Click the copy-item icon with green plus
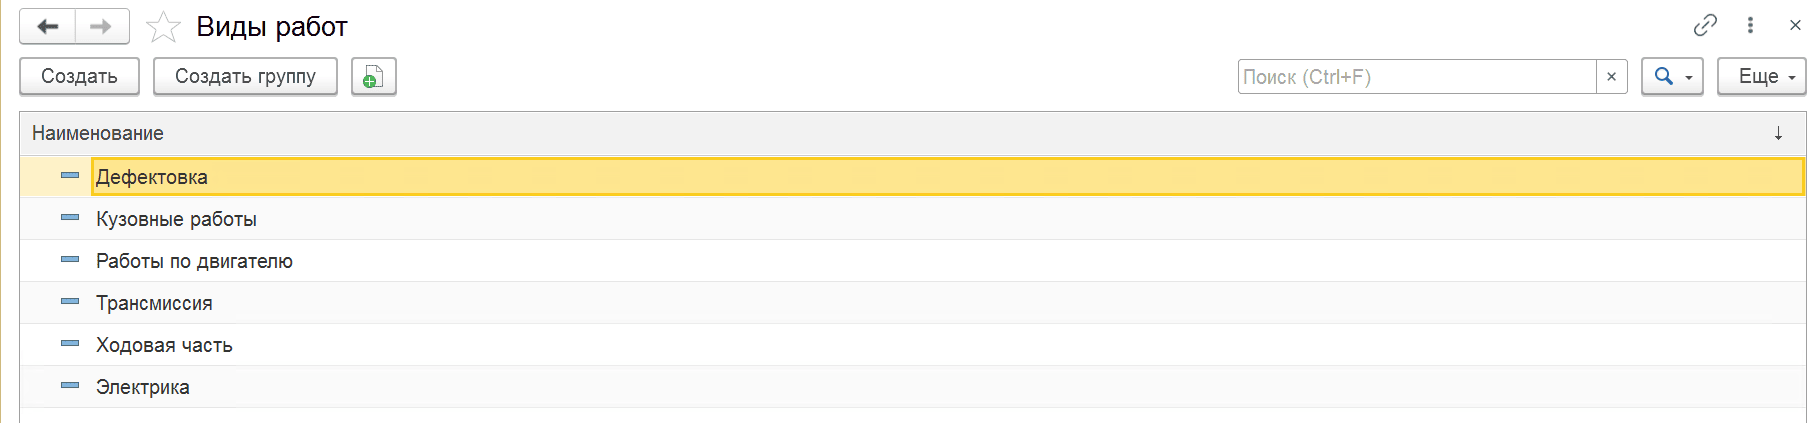1815x423 pixels. click(374, 77)
